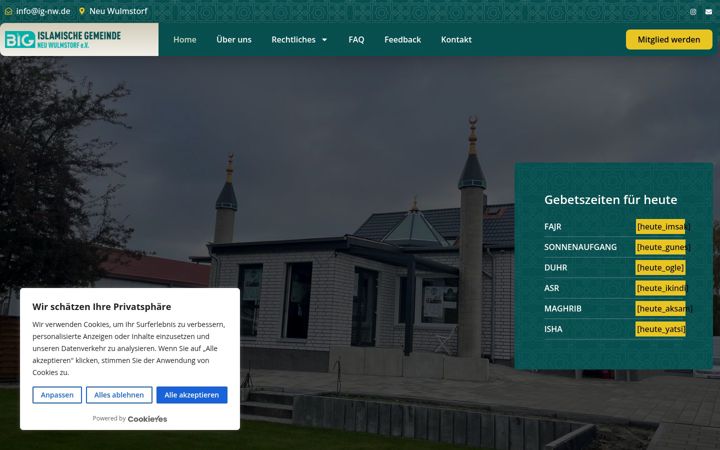The image size is (720, 450).
Task: Open the Kontakt page
Action: pyautogui.click(x=456, y=39)
